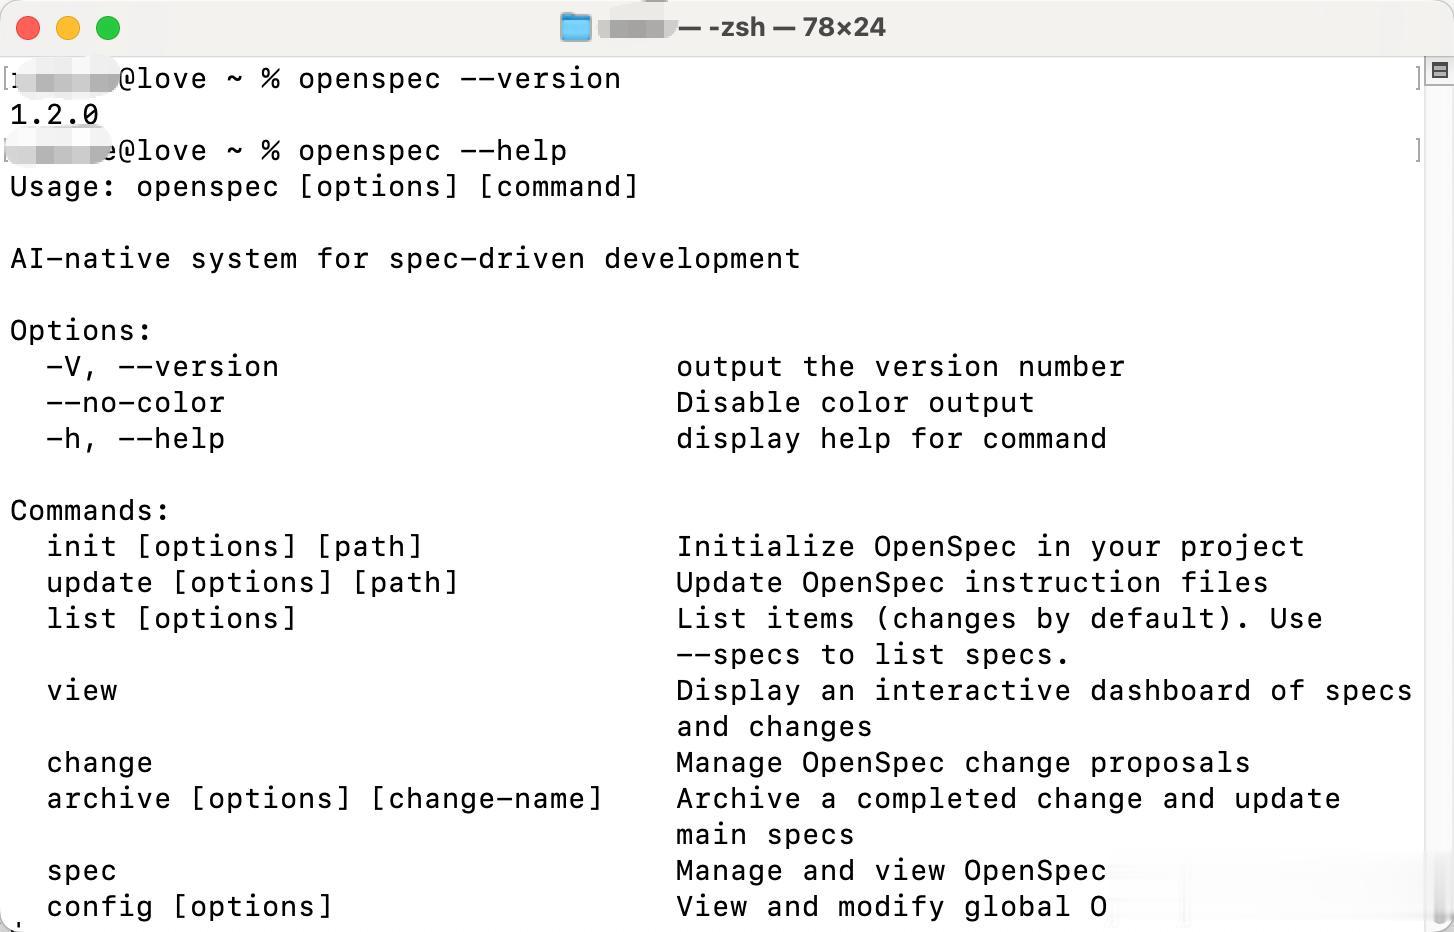Click the "Manage OpenSpec change proposals" description
Screen dimensions: 1454x932
(963, 763)
